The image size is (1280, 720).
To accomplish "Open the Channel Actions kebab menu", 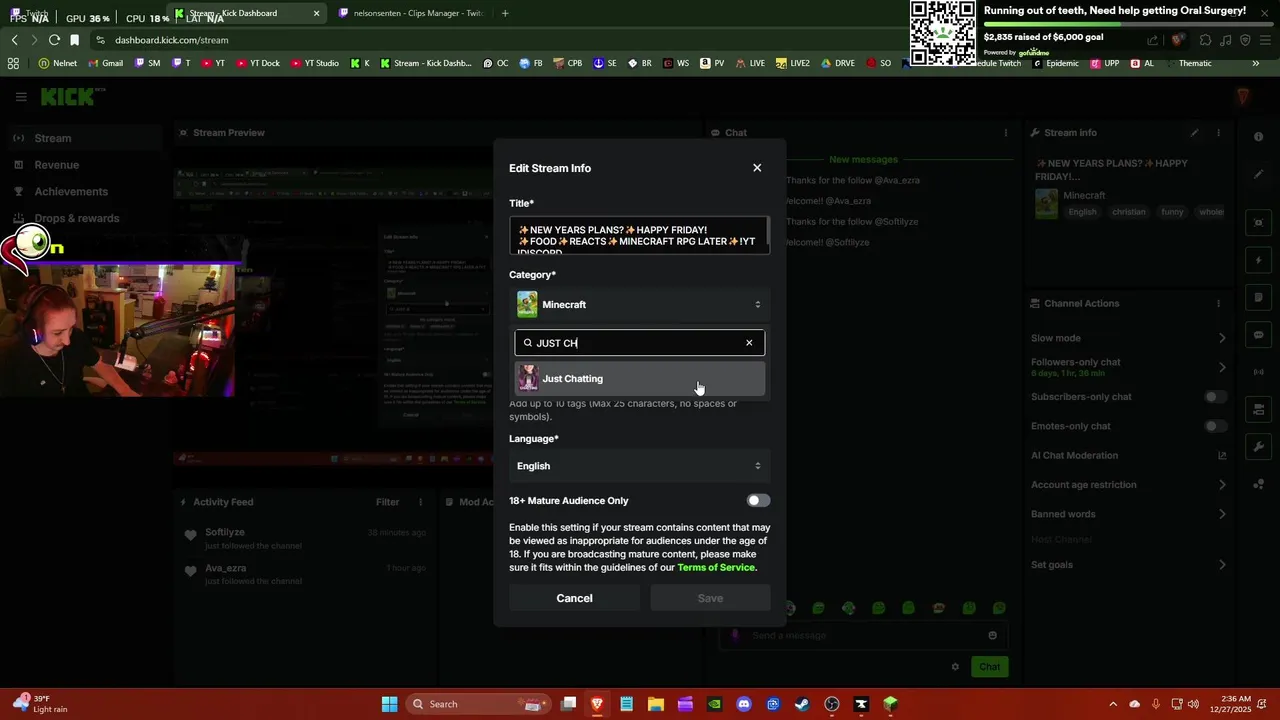I will point(1218,304).
